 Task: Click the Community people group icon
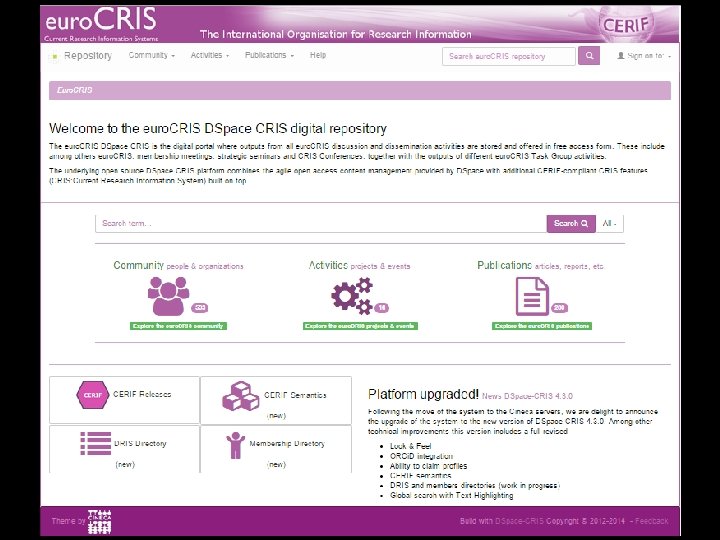[x=168, y=296]
